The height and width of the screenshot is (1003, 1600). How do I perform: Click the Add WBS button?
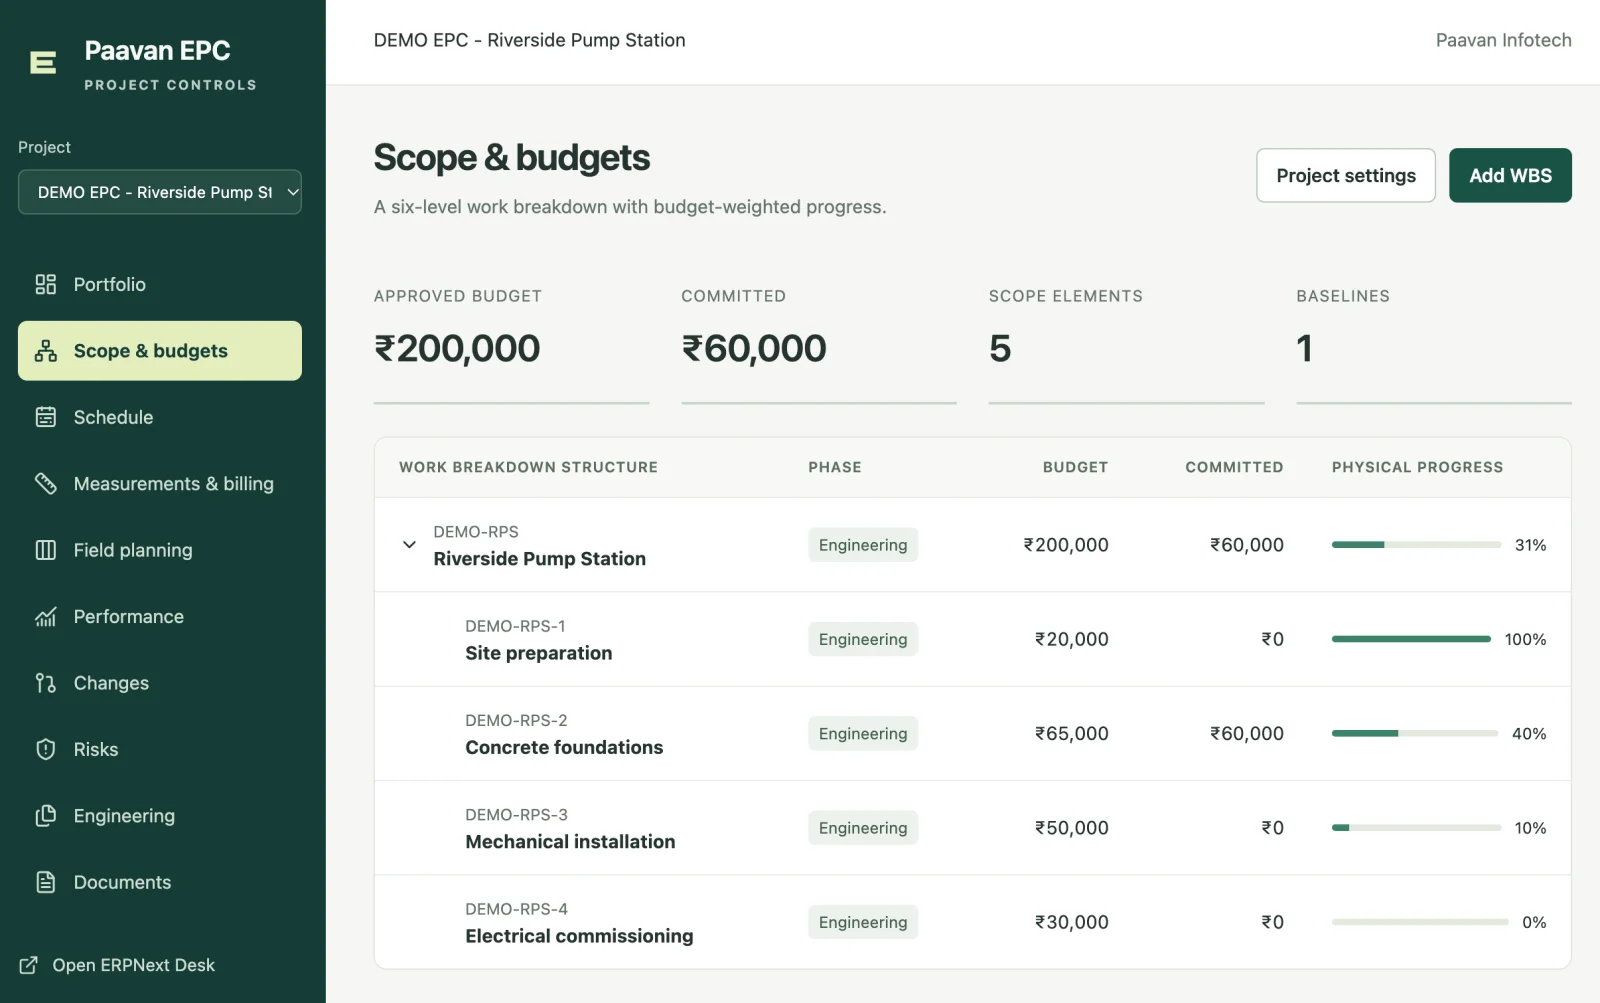click(1510, 175)
